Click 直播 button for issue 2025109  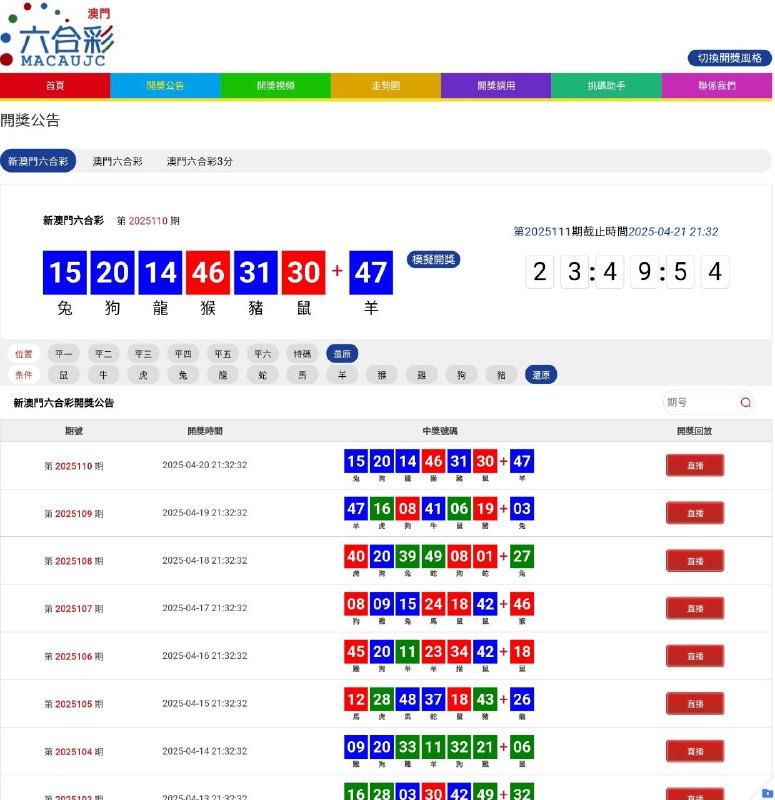click(695, 513)
